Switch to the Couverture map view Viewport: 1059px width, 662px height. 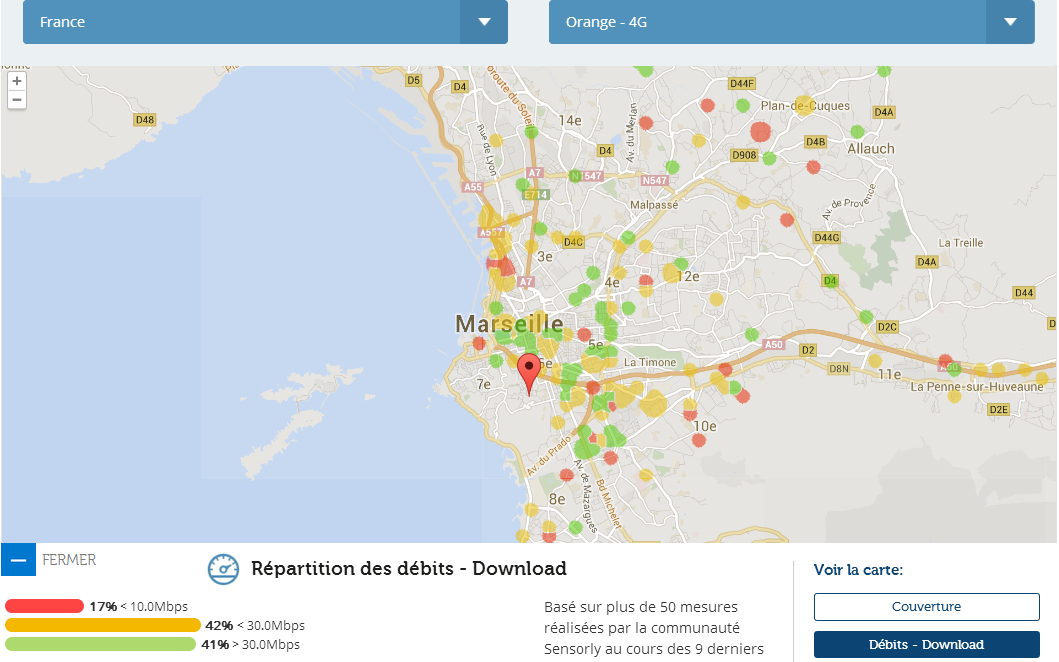(x=926, y=607)
